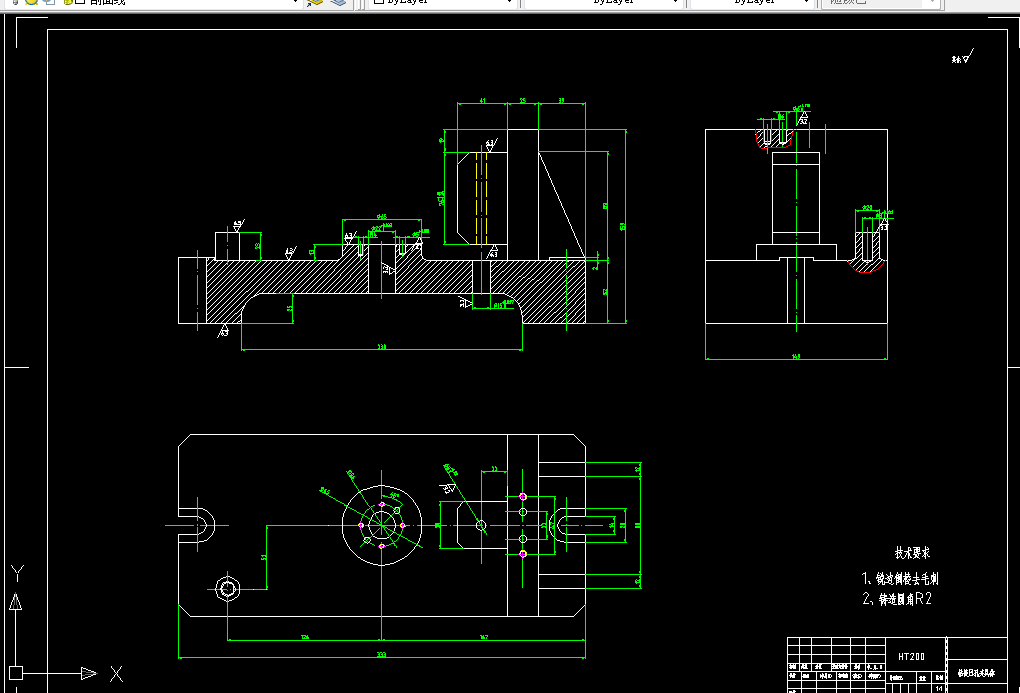Select the 126 dimension in plan view
Image resolution: width=1020 pixels, height=693 pixels.
coord(305,637)
